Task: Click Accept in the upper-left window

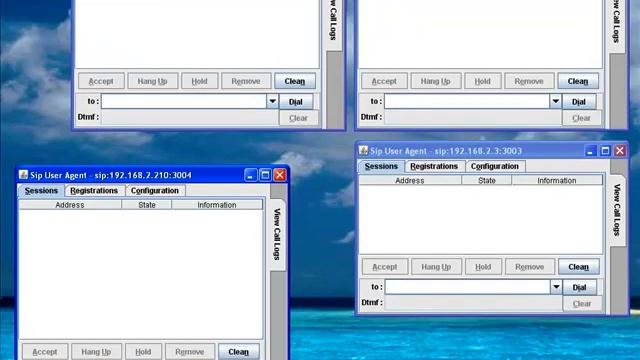Action: click(101, 81)
